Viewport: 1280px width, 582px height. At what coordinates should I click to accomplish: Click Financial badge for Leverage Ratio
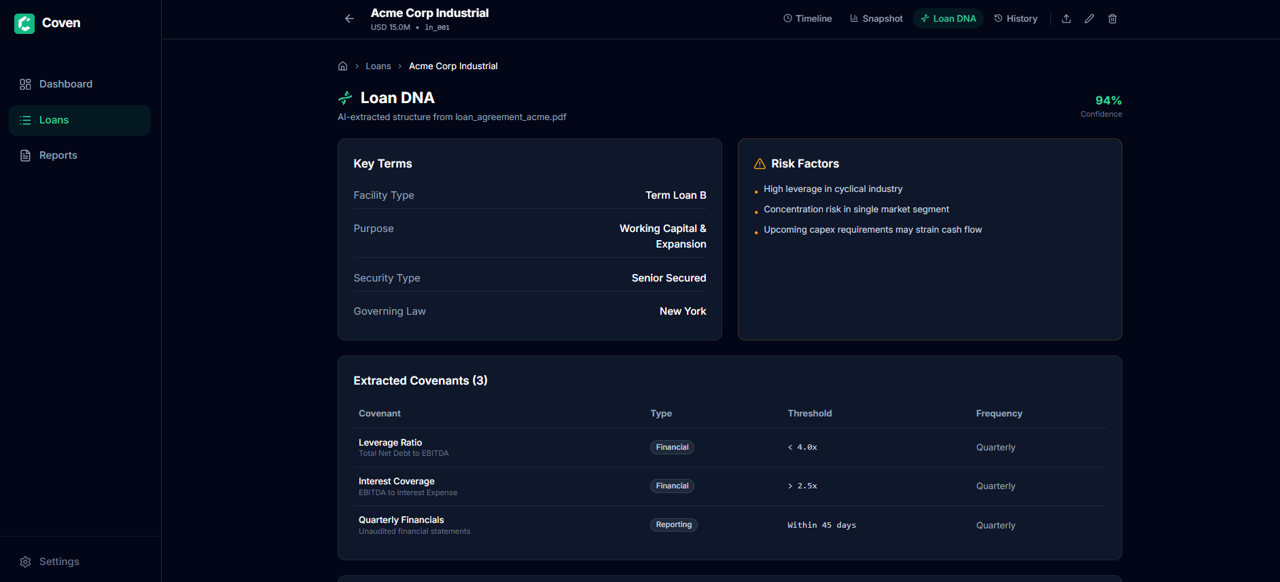click(x=672, y=448)
